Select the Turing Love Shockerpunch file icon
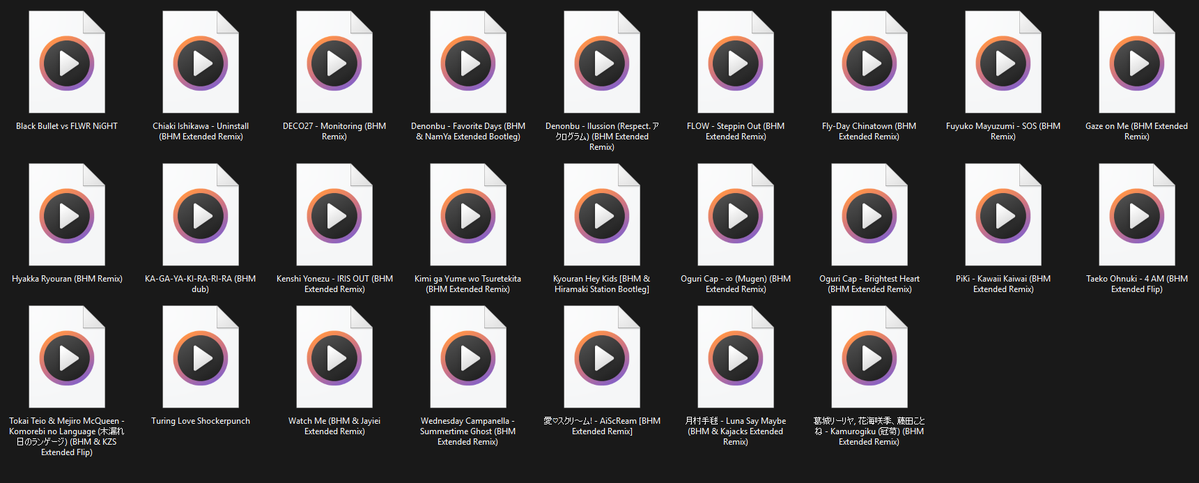1199x483 pixels. [200, 357]
